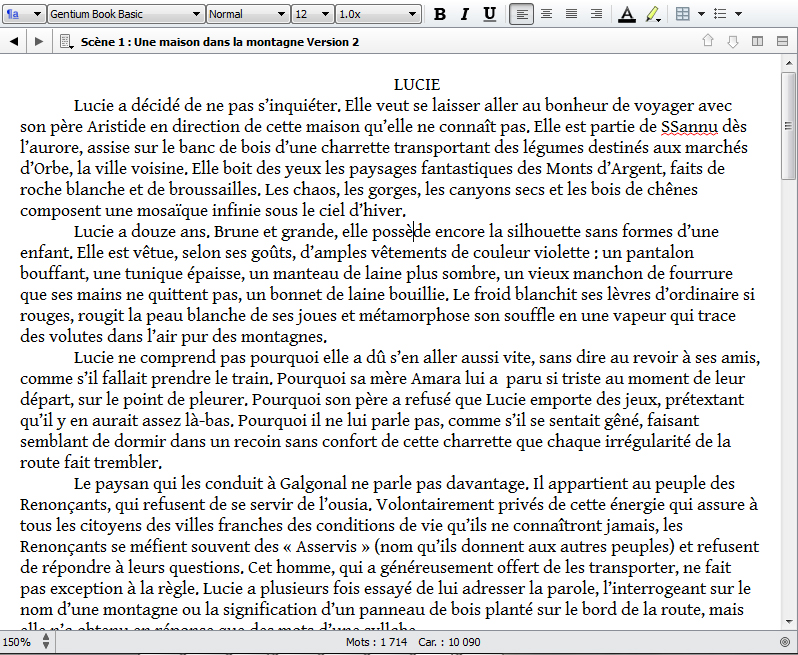Open the document target icon in footer
This screenshot has width=798, height=655.
(x=786, y=642)
